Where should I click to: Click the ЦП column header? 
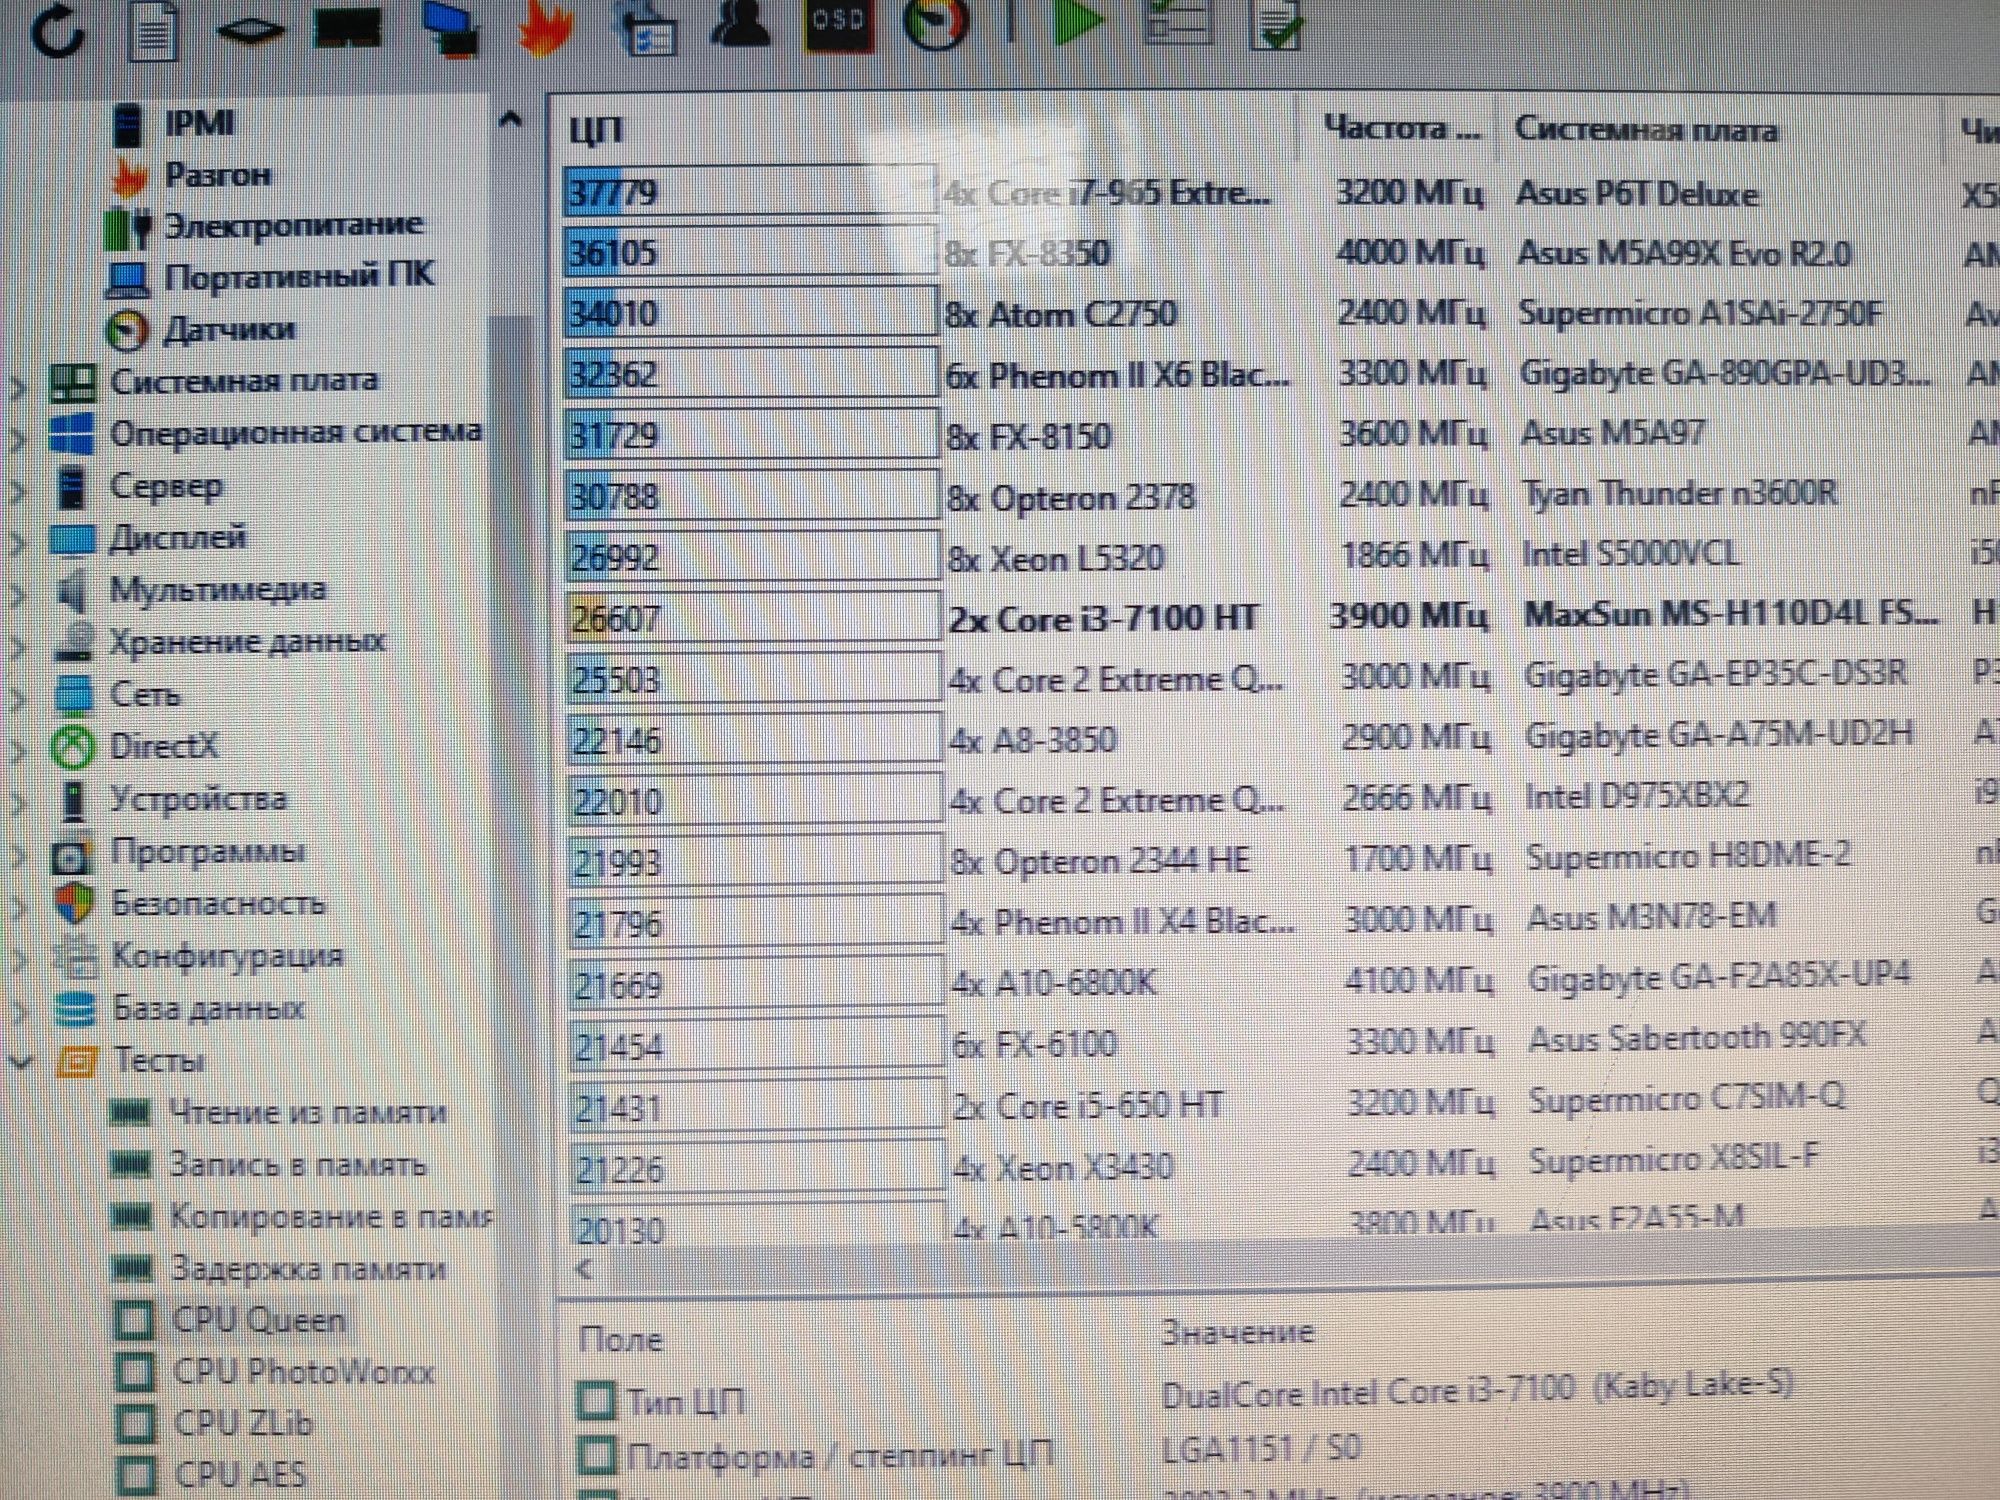(596, 130)
